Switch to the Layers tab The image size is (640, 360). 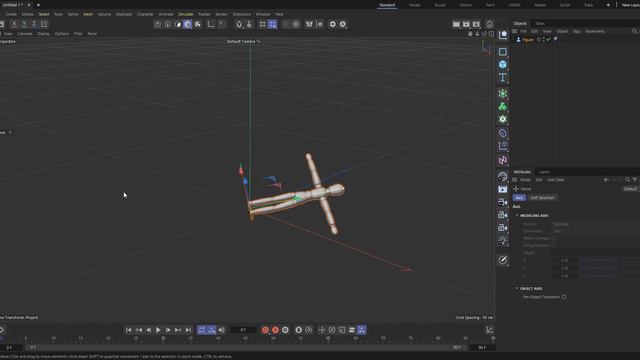pos(544,172)
